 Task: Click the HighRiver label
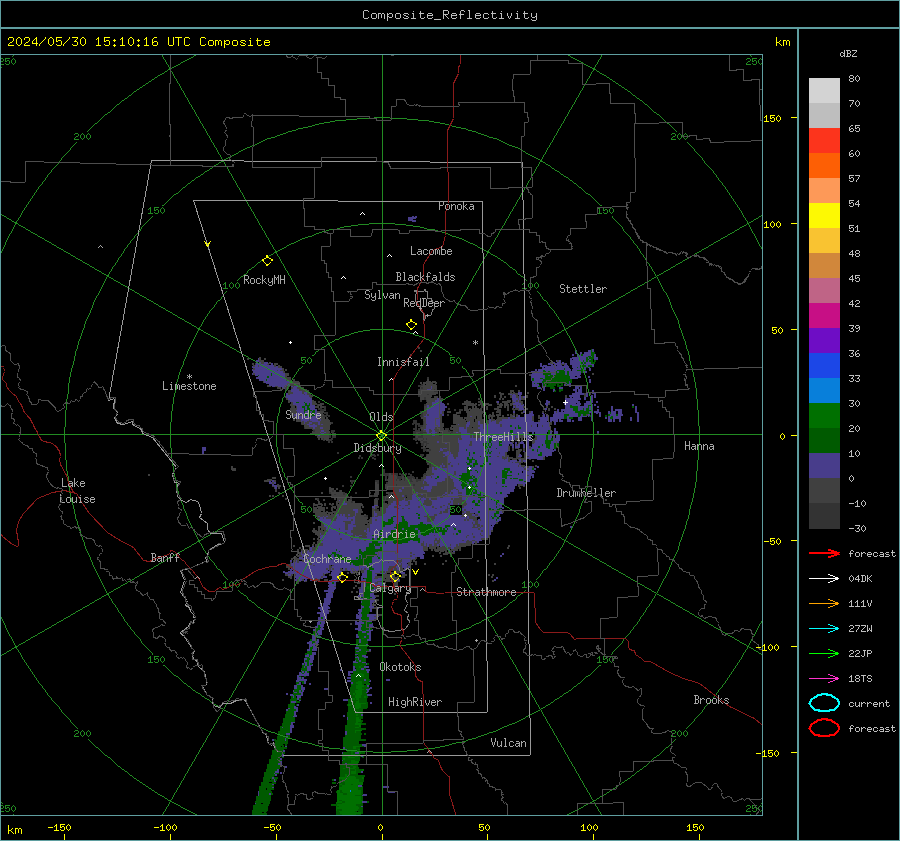tap(415, 702)
